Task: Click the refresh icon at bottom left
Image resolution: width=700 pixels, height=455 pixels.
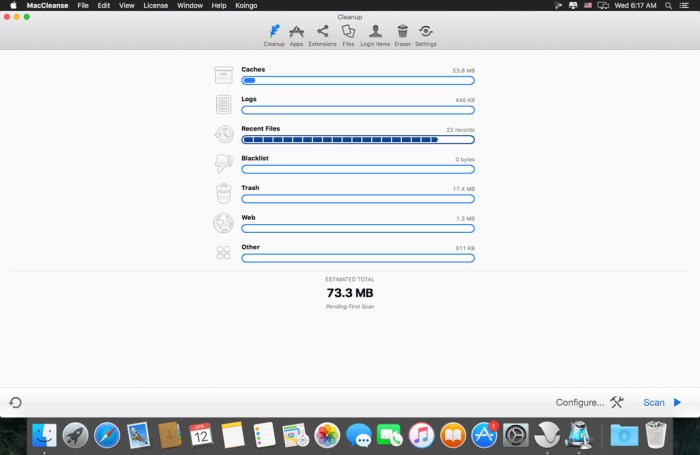Action: (x=16, y=402)
